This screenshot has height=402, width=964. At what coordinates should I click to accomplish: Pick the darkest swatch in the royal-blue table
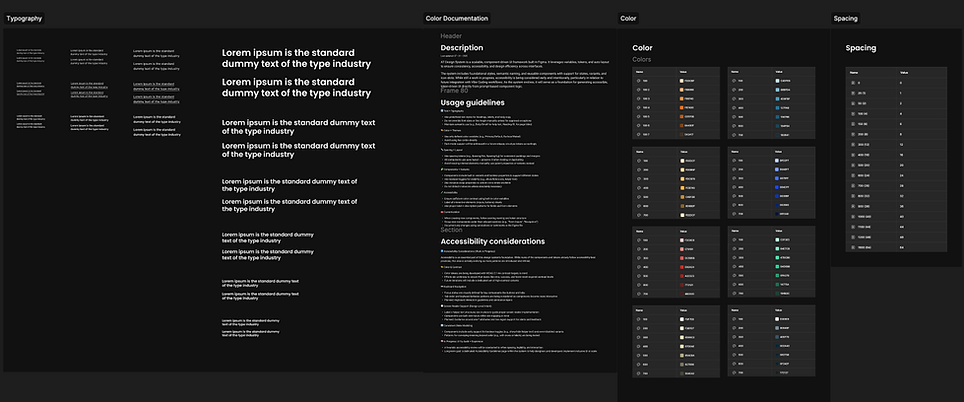tap(777, 214)
